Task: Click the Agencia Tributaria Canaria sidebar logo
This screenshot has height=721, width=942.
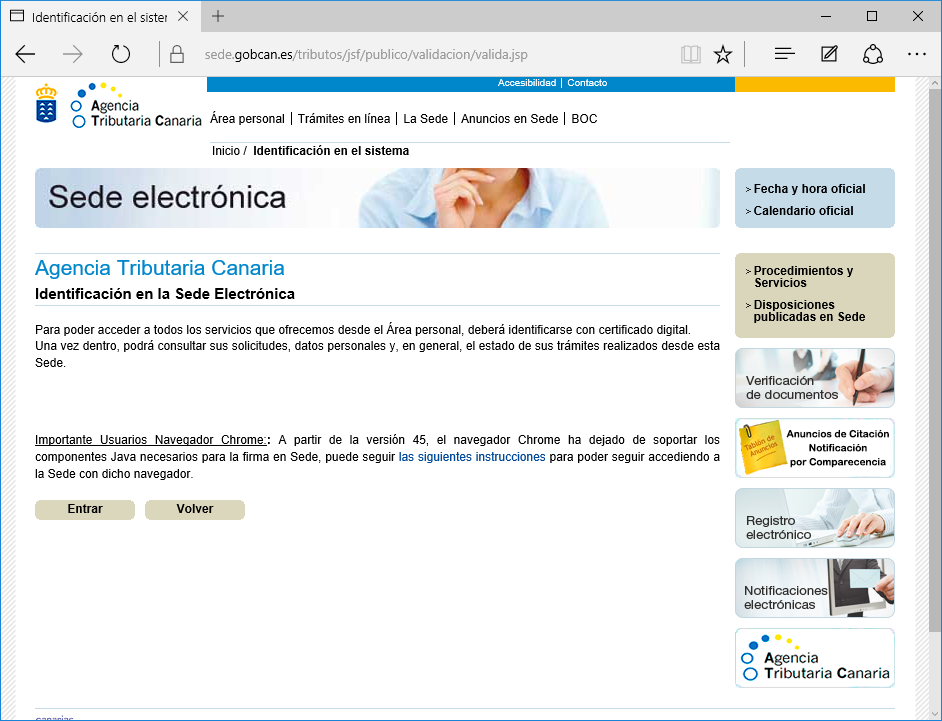Action: [x=815, y=658]
